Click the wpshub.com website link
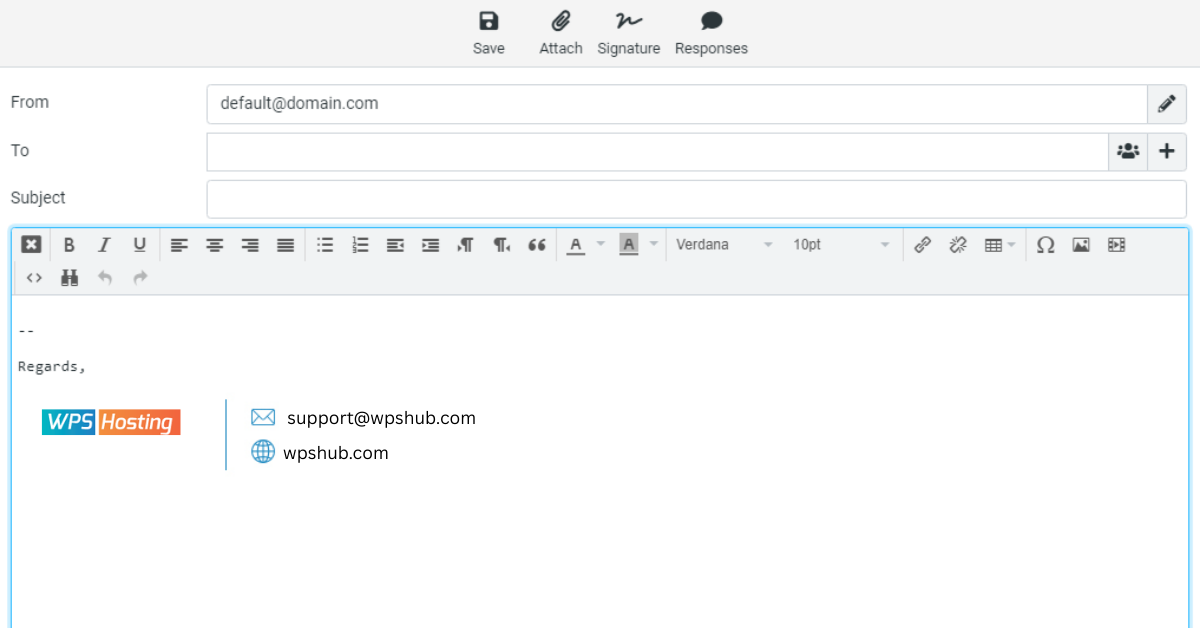Viewport: 1200px width, 628px height. pos(335,453)
